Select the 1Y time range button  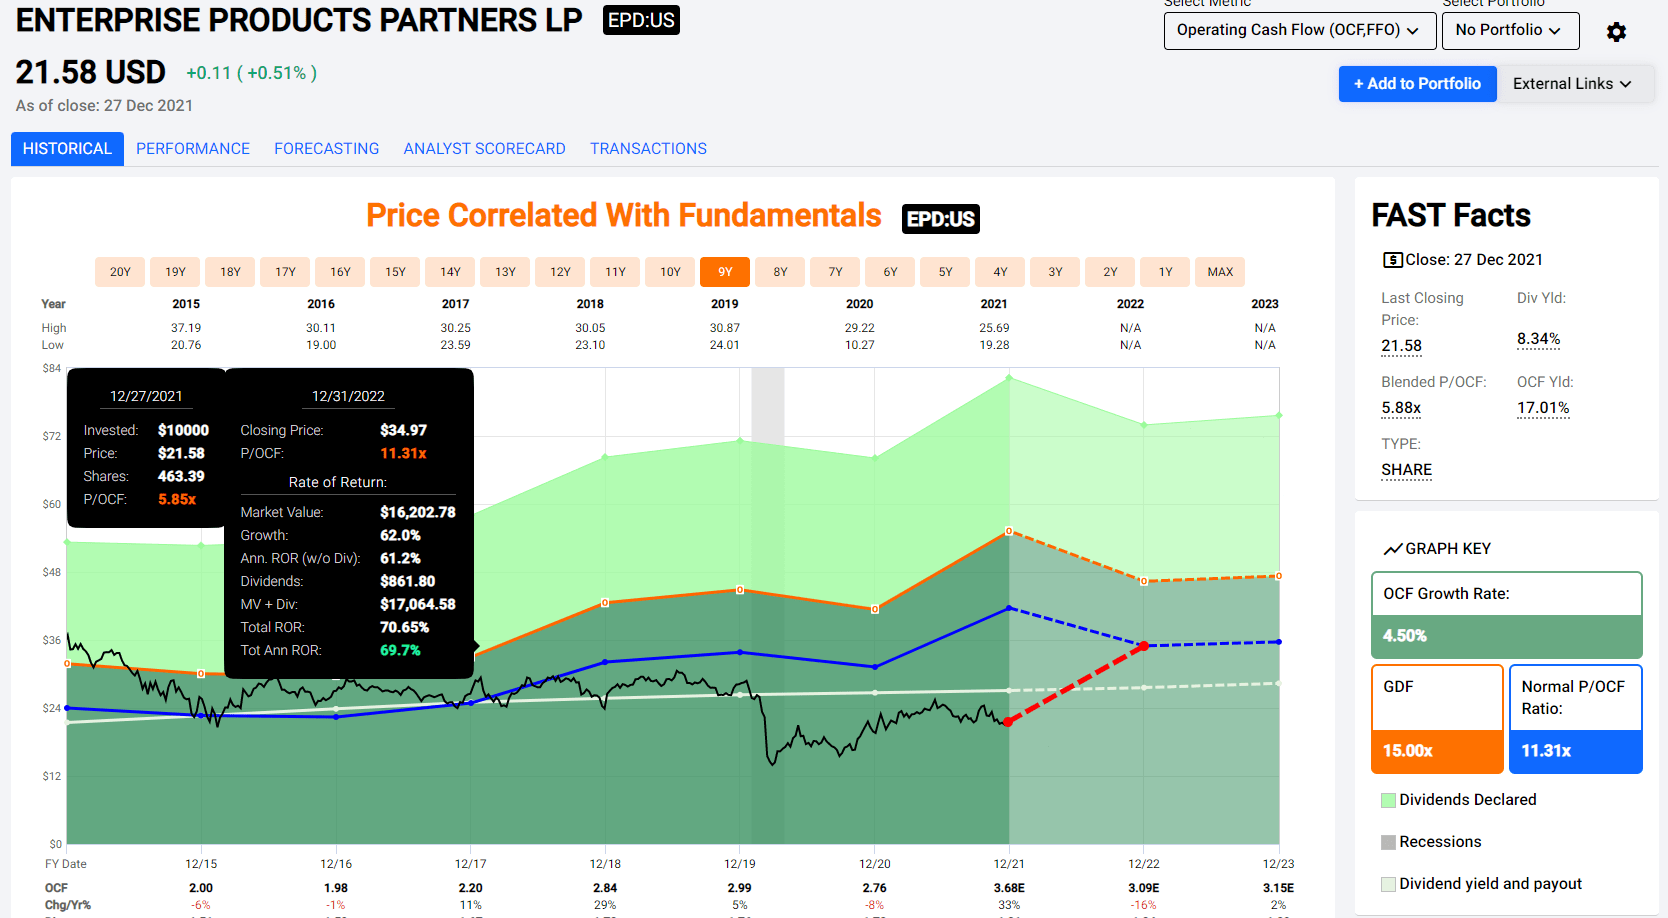(1165, 272)
